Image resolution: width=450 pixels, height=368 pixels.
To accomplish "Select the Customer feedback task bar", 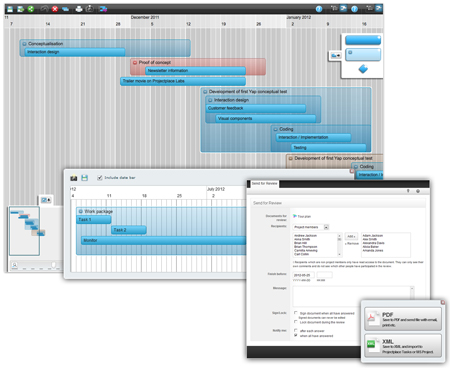I will [x=256, y=108].
